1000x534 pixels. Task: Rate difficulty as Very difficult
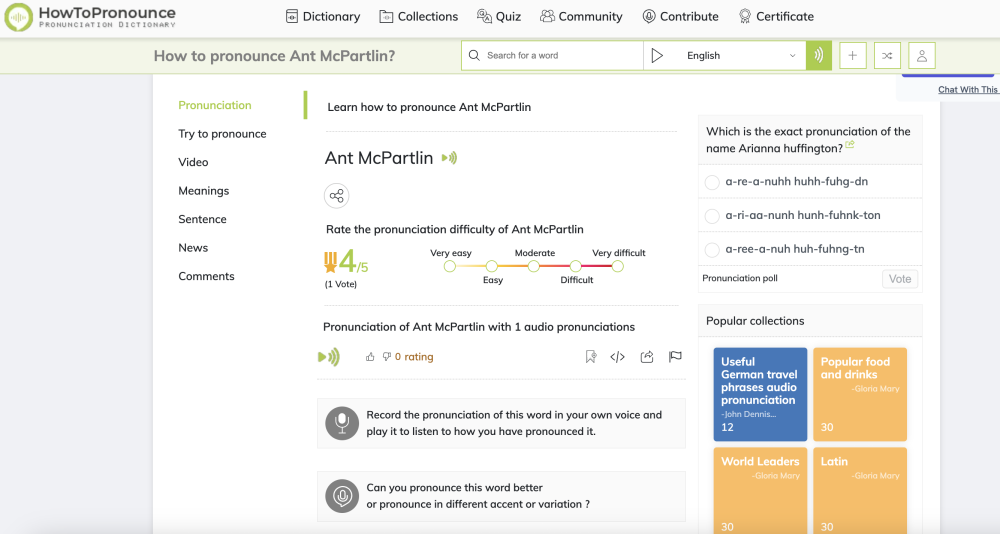[x=617, y=266]
